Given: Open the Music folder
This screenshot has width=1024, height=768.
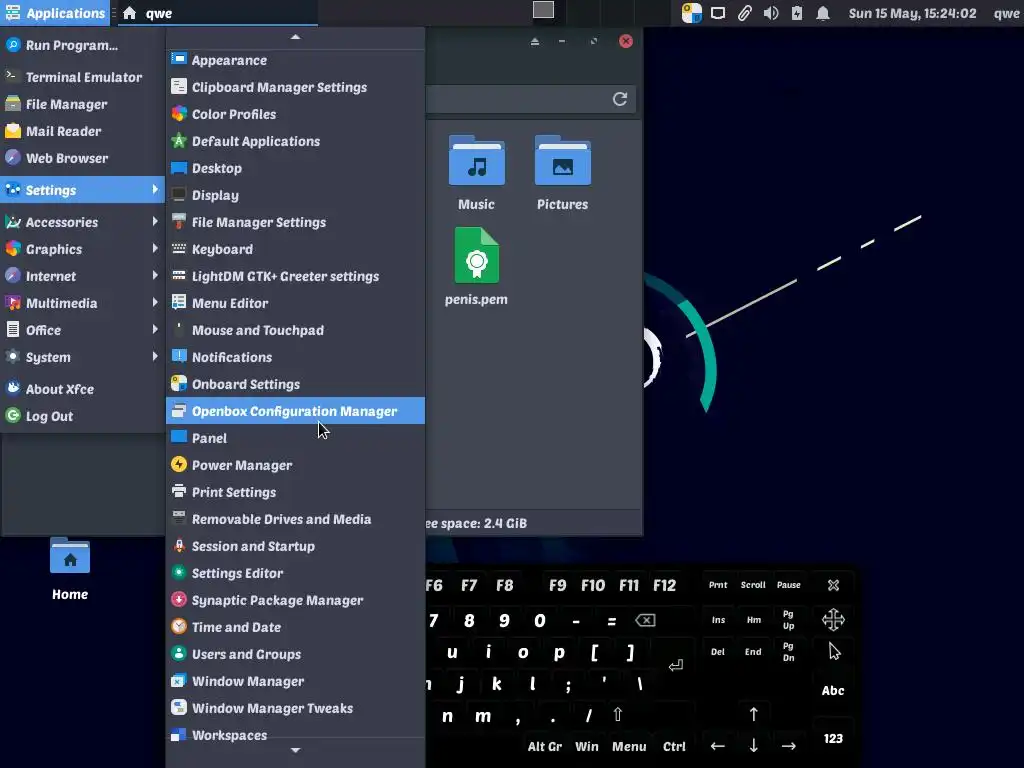Looking at the screenshot, I should [476, 173].
